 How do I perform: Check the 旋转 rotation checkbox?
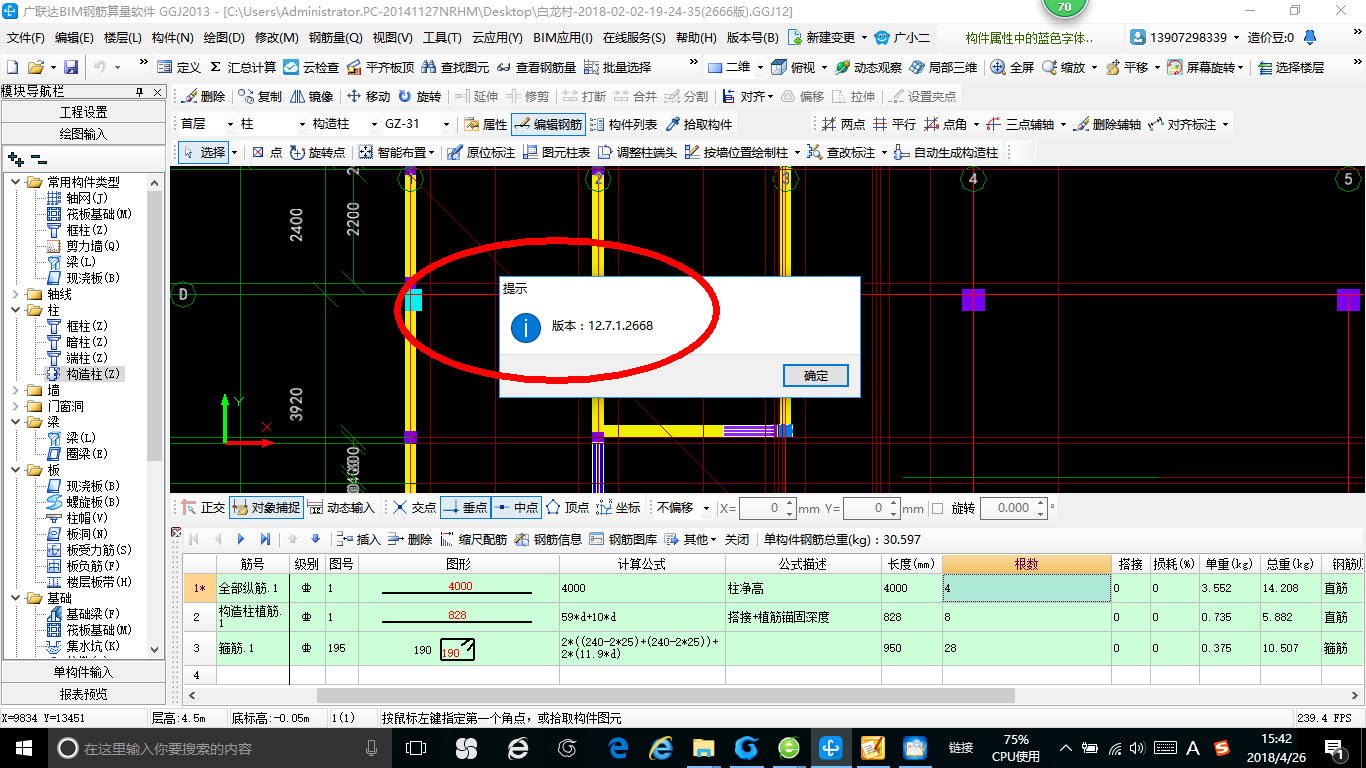(938, 508)
